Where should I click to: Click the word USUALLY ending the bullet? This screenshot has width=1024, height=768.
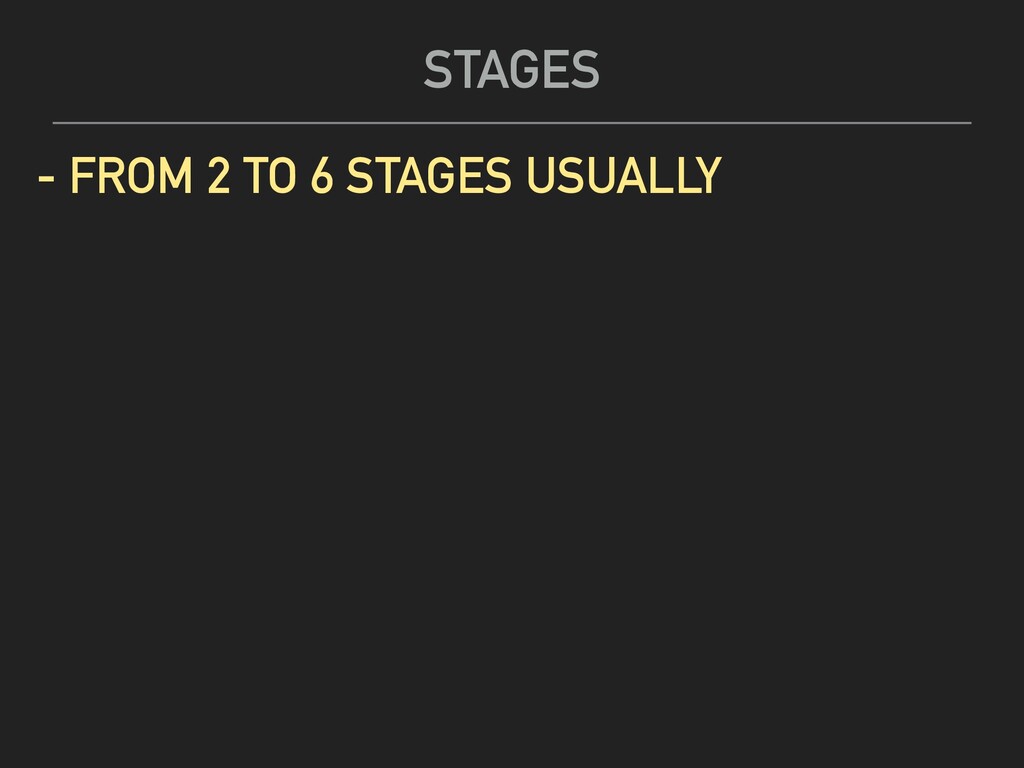click(624, 175)
